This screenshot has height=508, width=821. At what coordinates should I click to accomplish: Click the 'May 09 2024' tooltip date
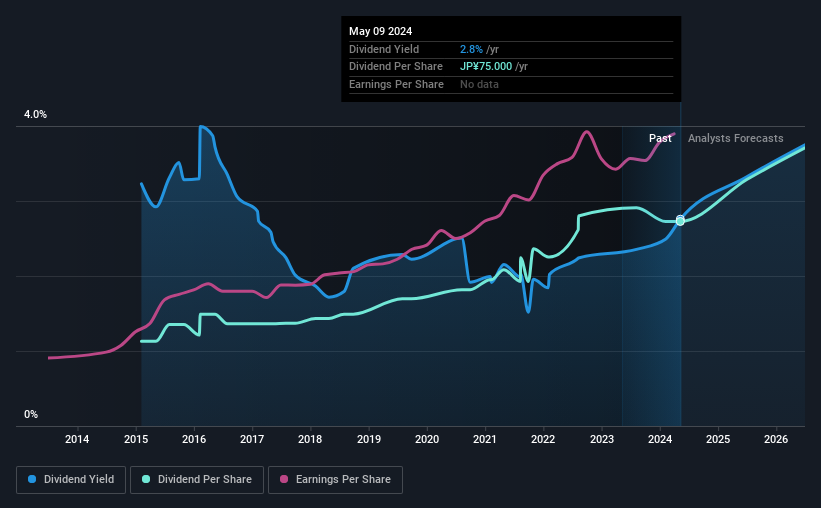click(x=381, y=31)
